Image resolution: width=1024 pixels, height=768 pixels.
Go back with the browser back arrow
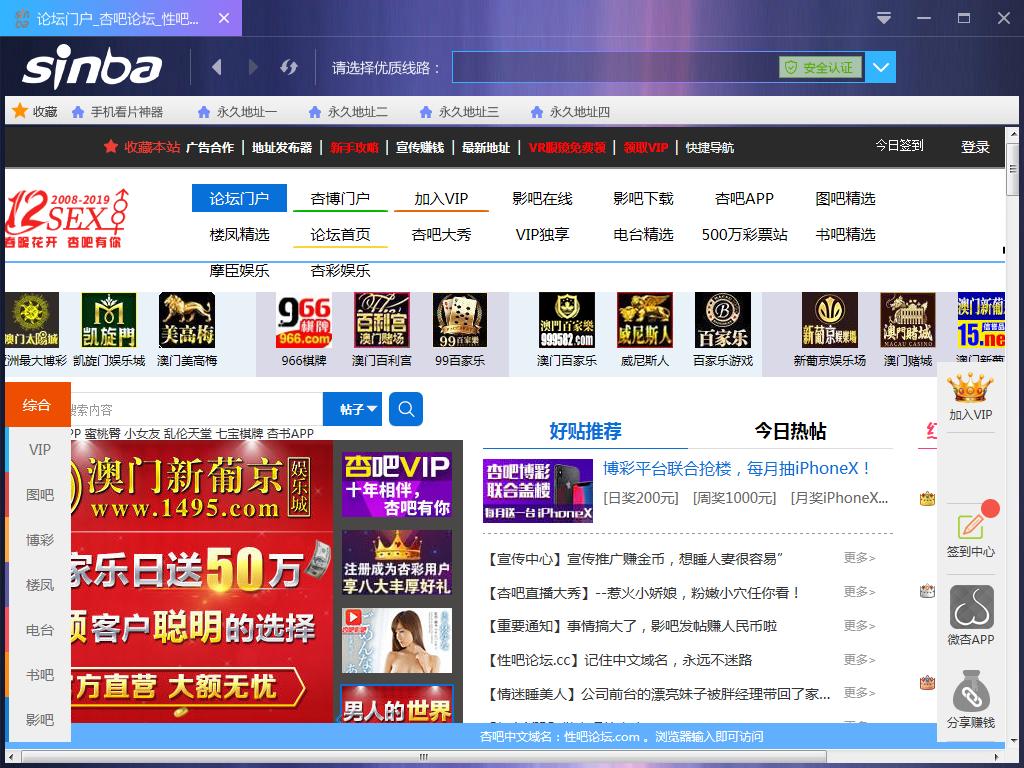point(217,67)
